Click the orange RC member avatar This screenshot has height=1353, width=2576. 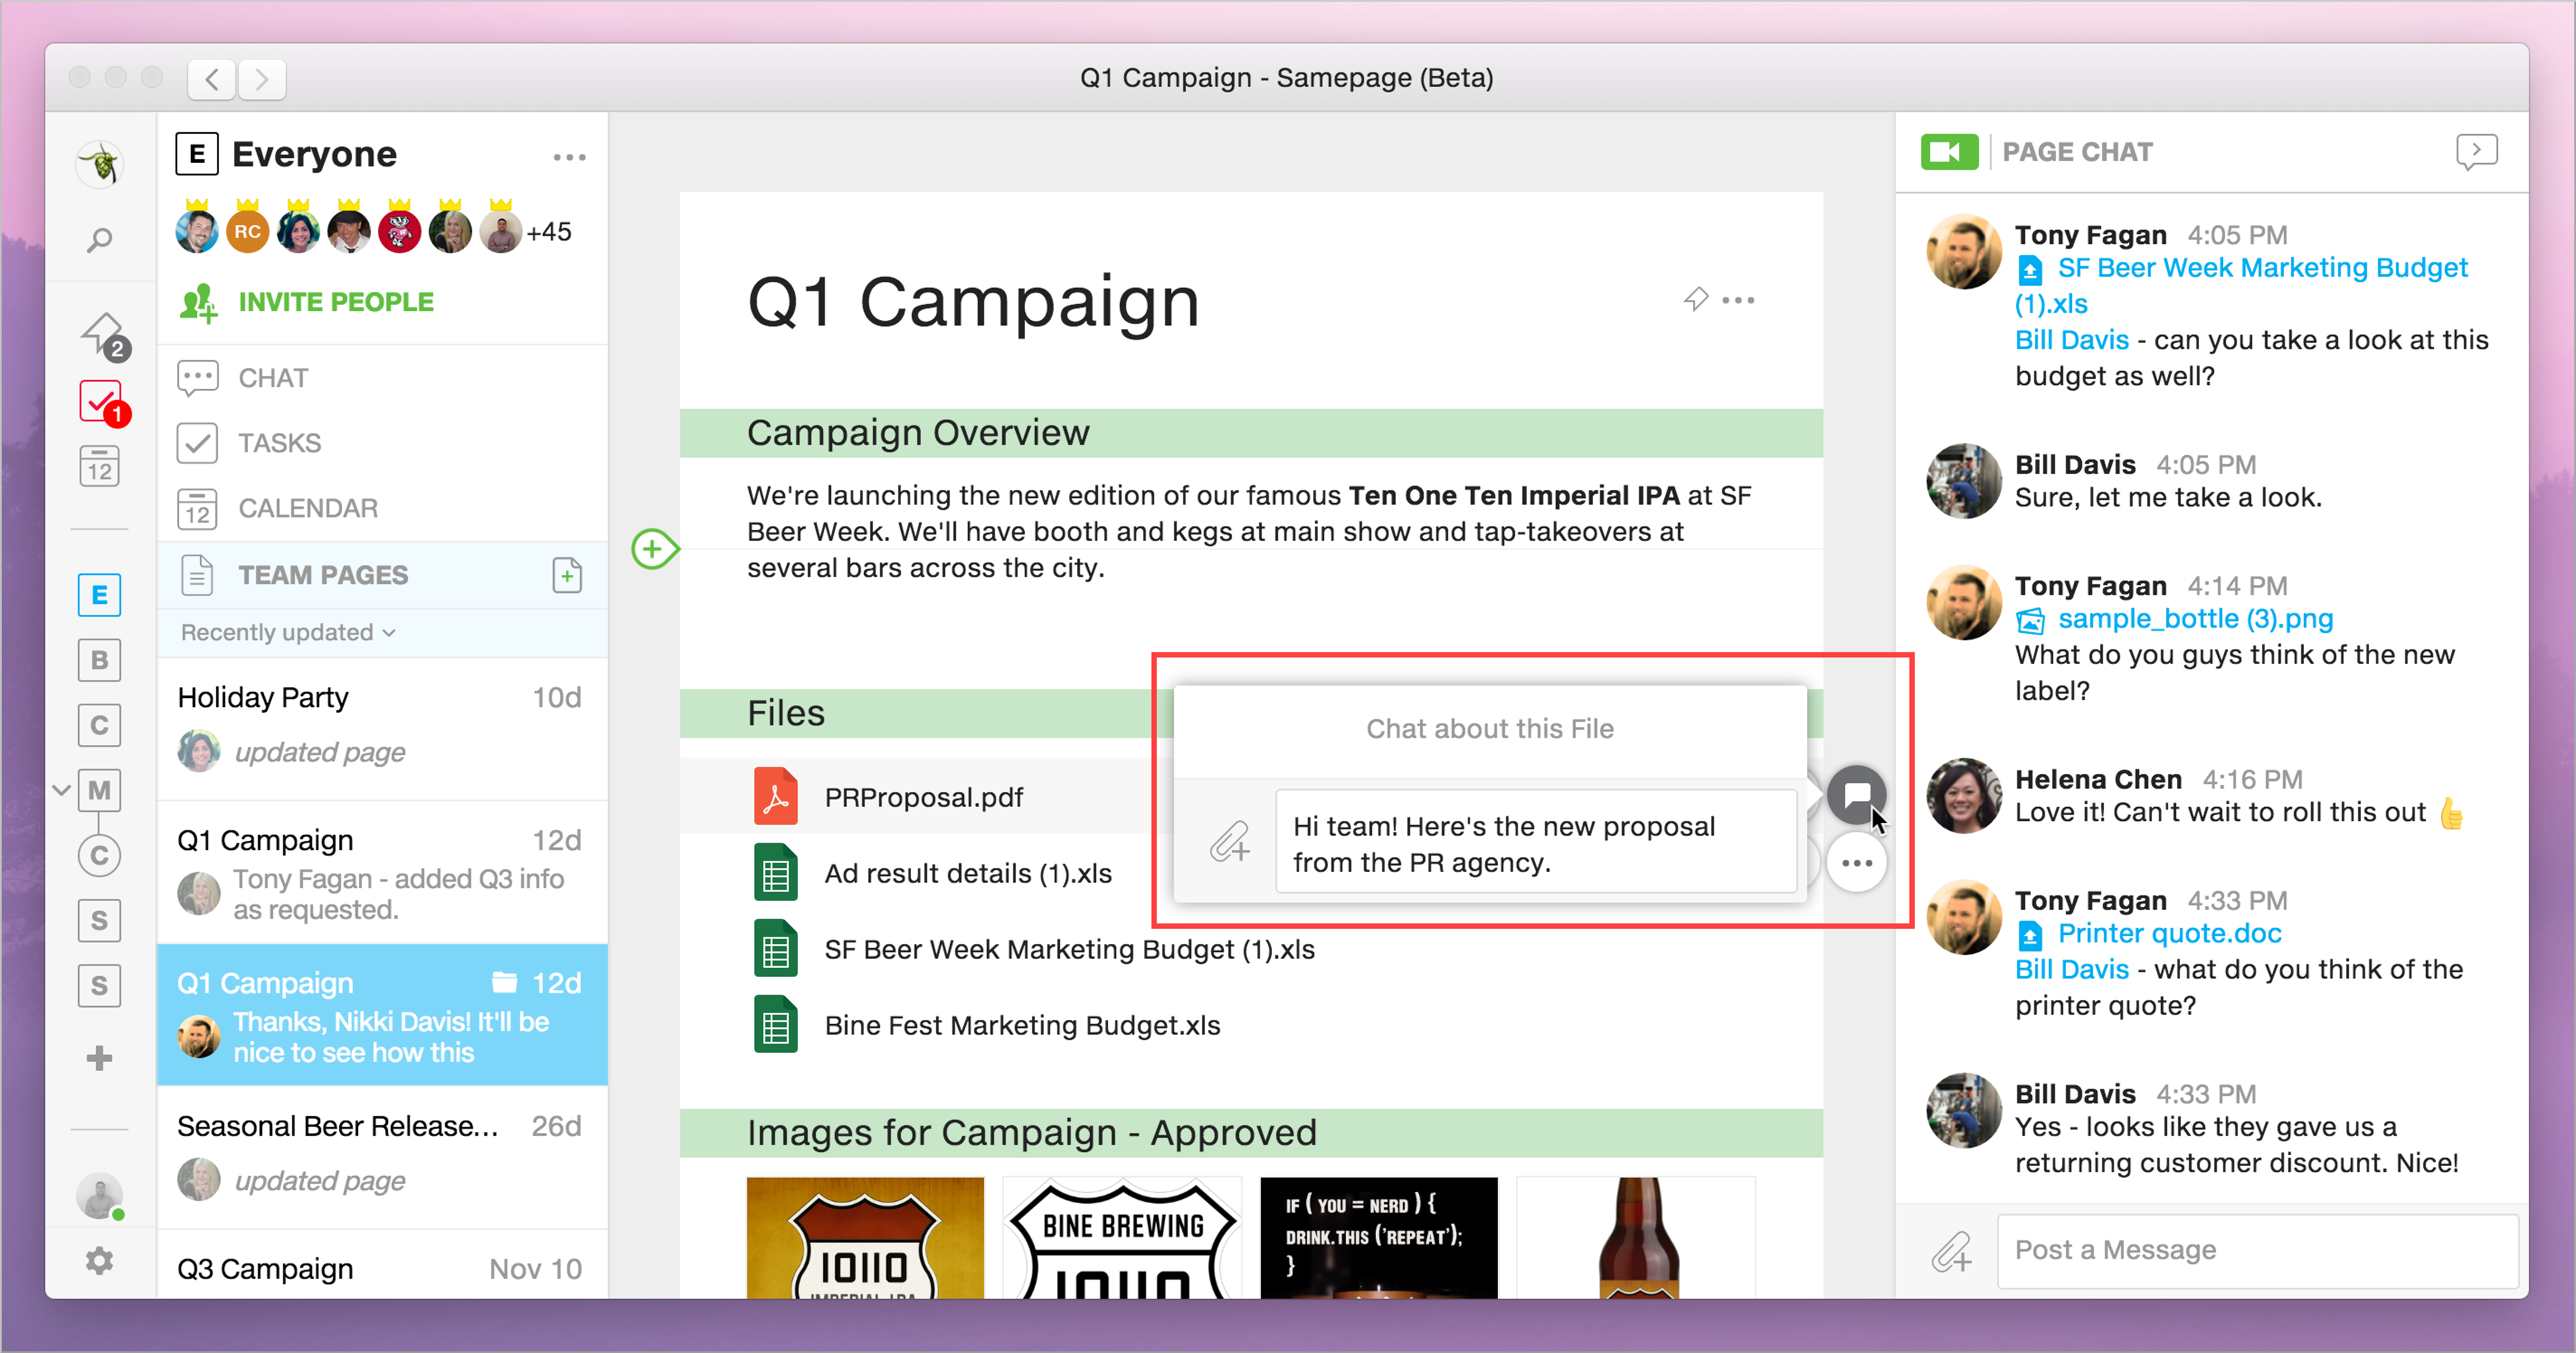click(247, 232)
